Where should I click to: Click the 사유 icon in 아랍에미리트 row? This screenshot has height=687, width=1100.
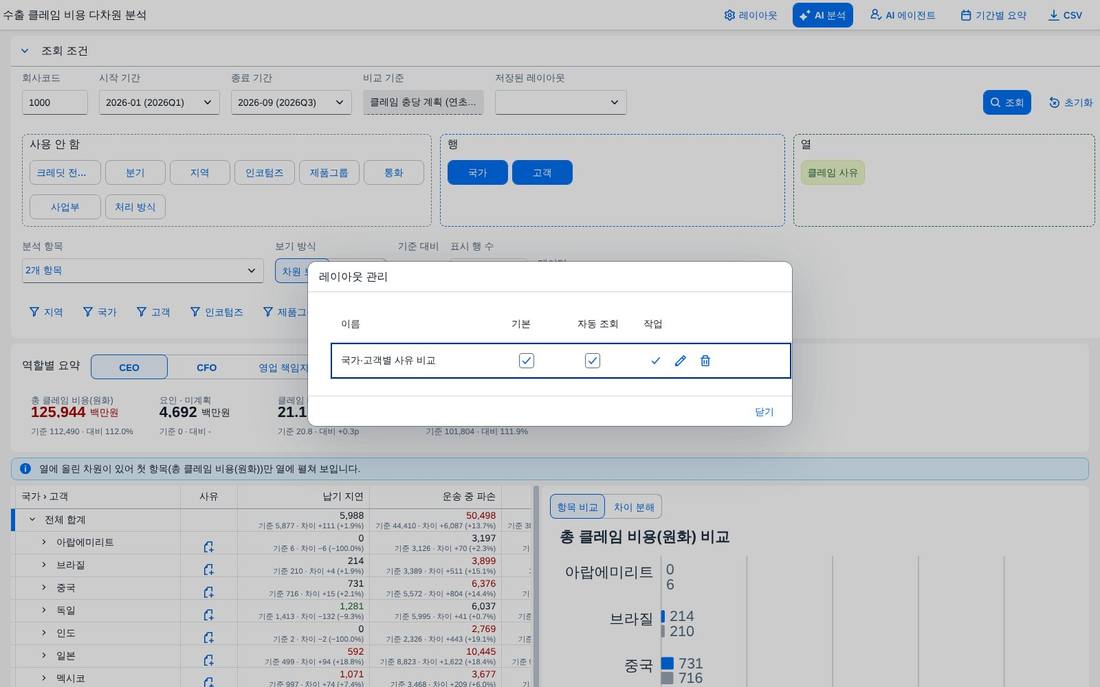coord(208,547)
